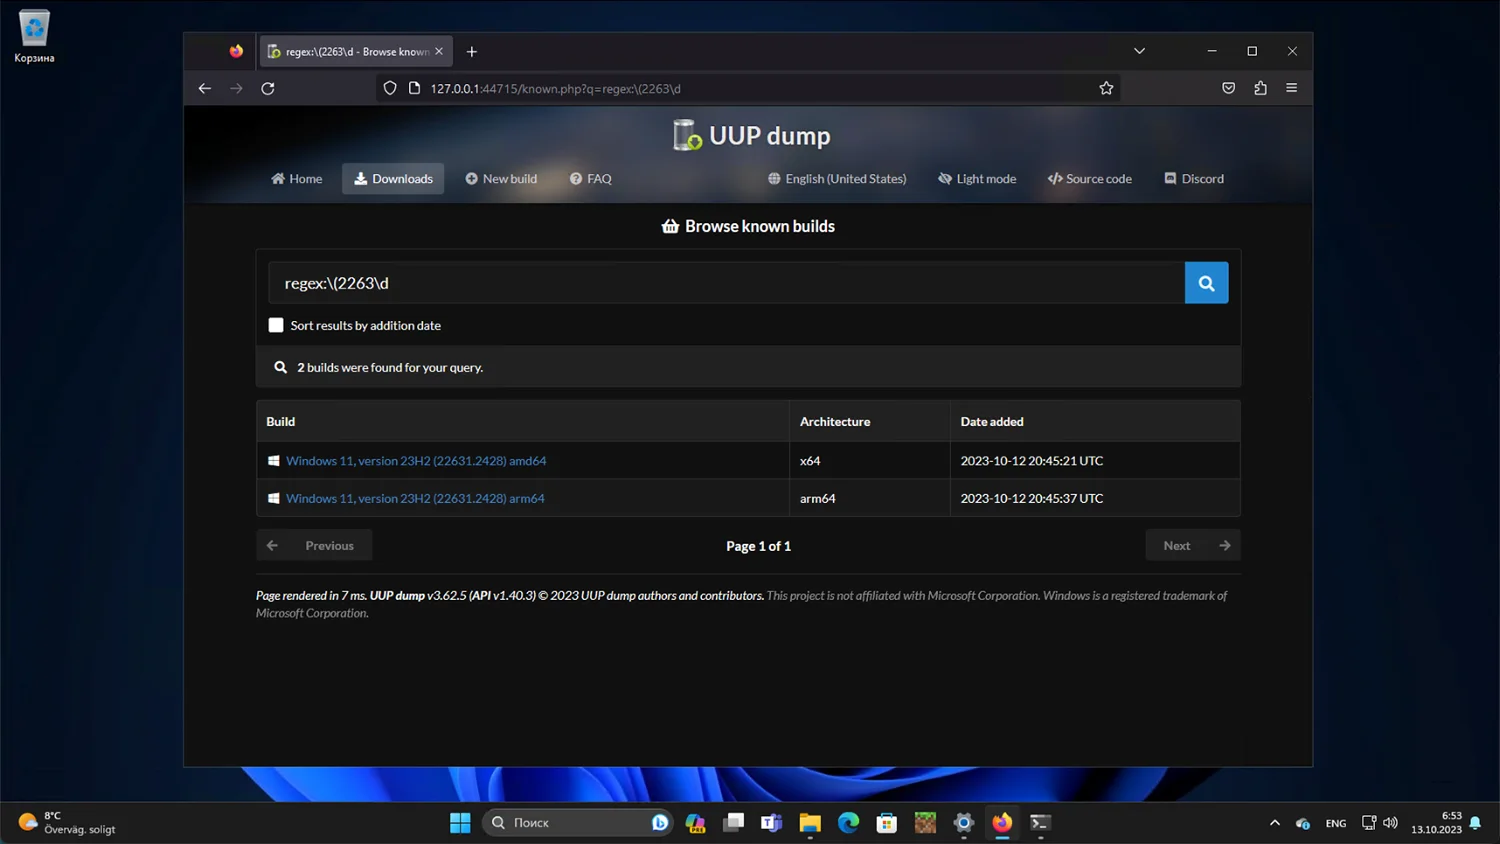Image resolution: width=1500 pixels, height=844 pixels.
Task: Open the Downloads navigation tab
Action: click(x=393, y=179)
